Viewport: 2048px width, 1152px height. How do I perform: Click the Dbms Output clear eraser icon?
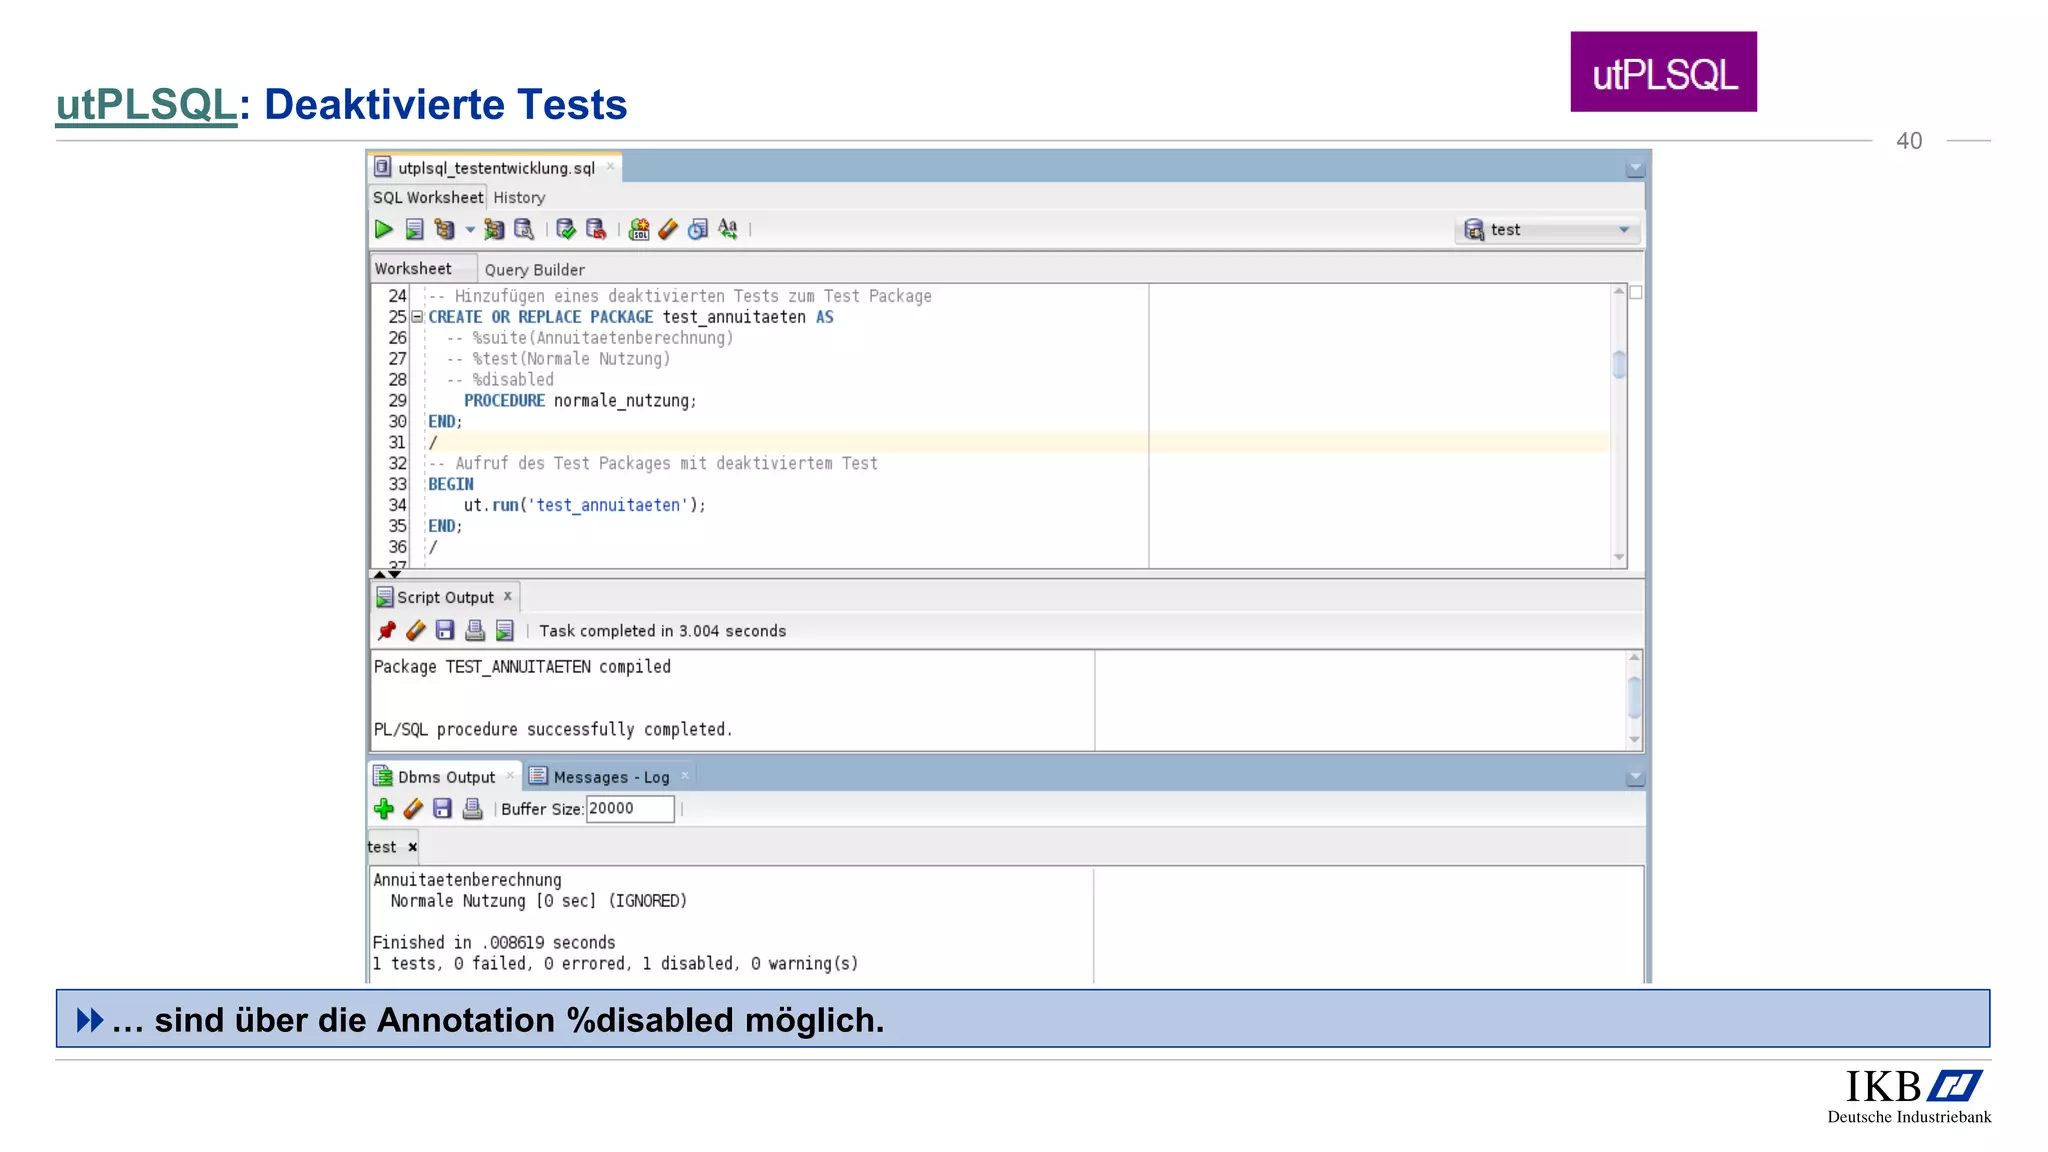click(413, 809)
